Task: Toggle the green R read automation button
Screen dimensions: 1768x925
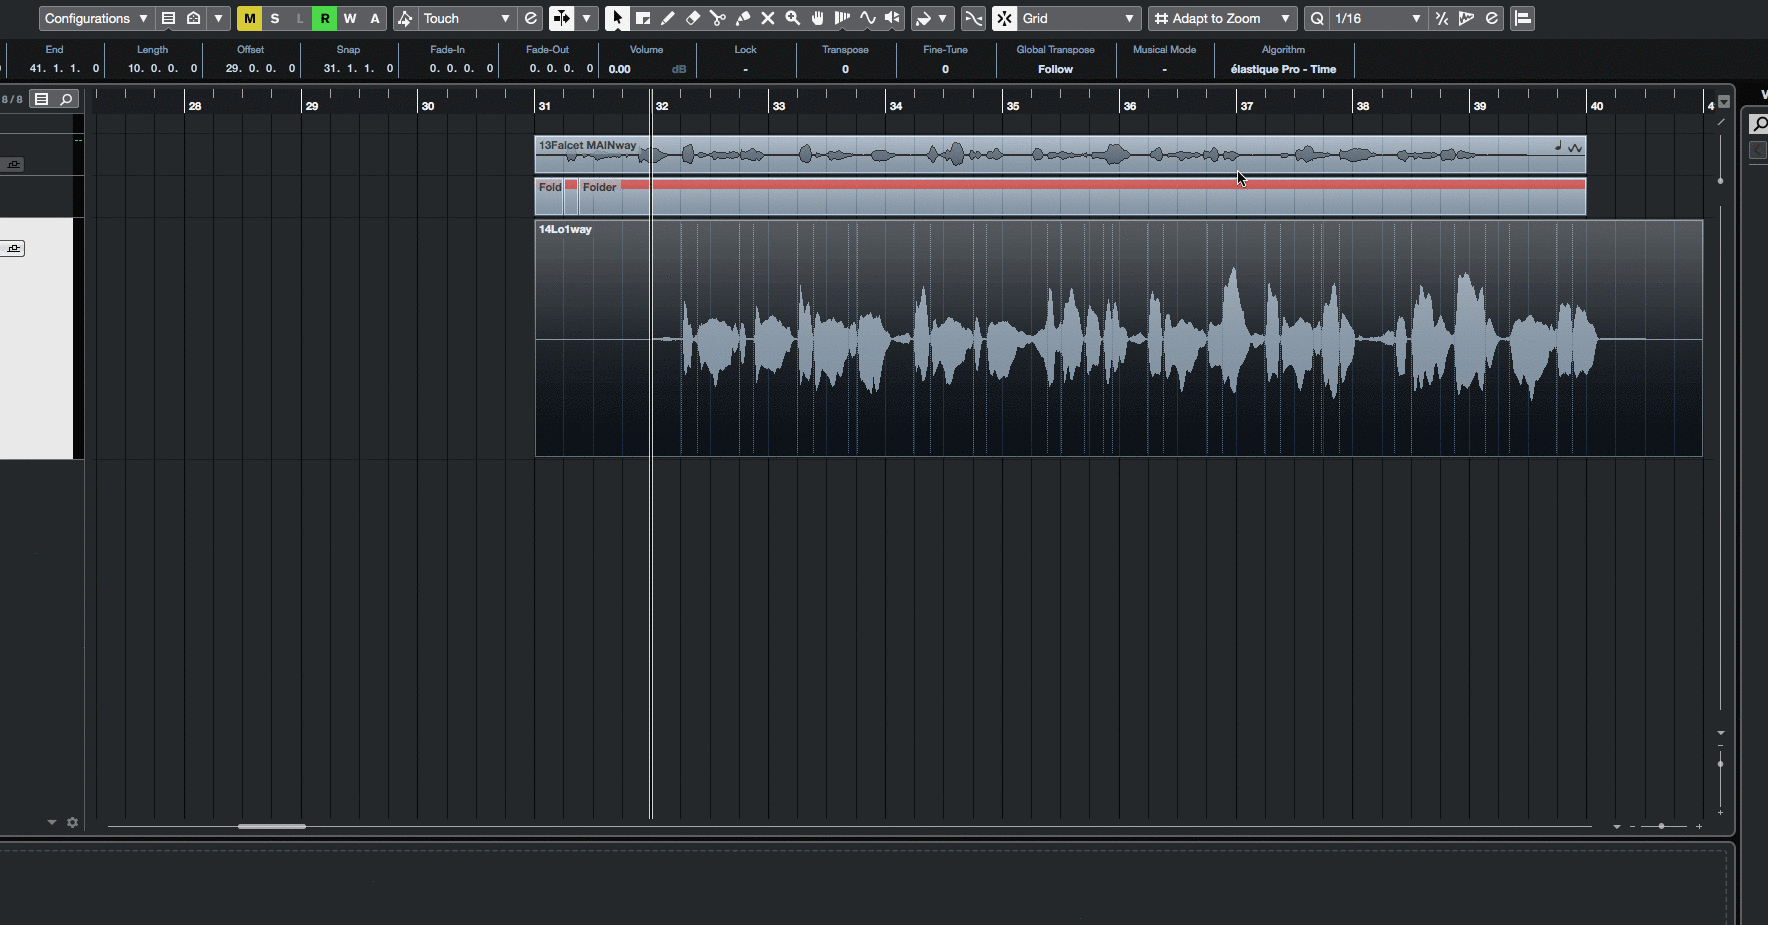Action: (x=324, y=18)
